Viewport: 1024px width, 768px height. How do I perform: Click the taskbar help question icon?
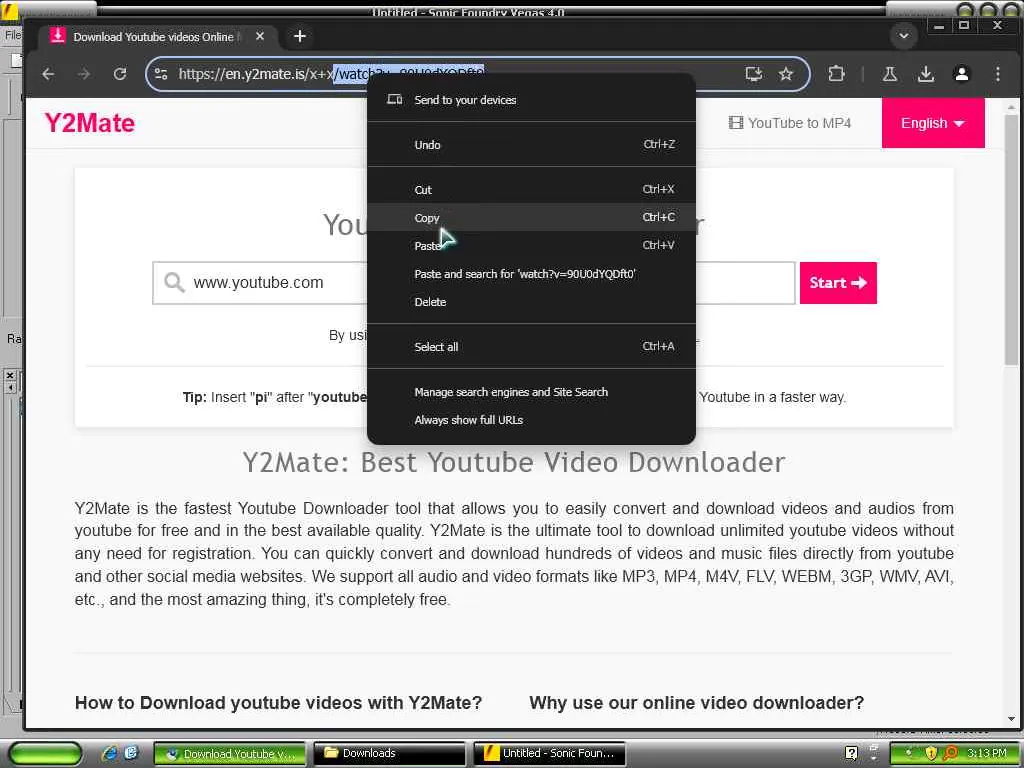(x=851, y=753)
